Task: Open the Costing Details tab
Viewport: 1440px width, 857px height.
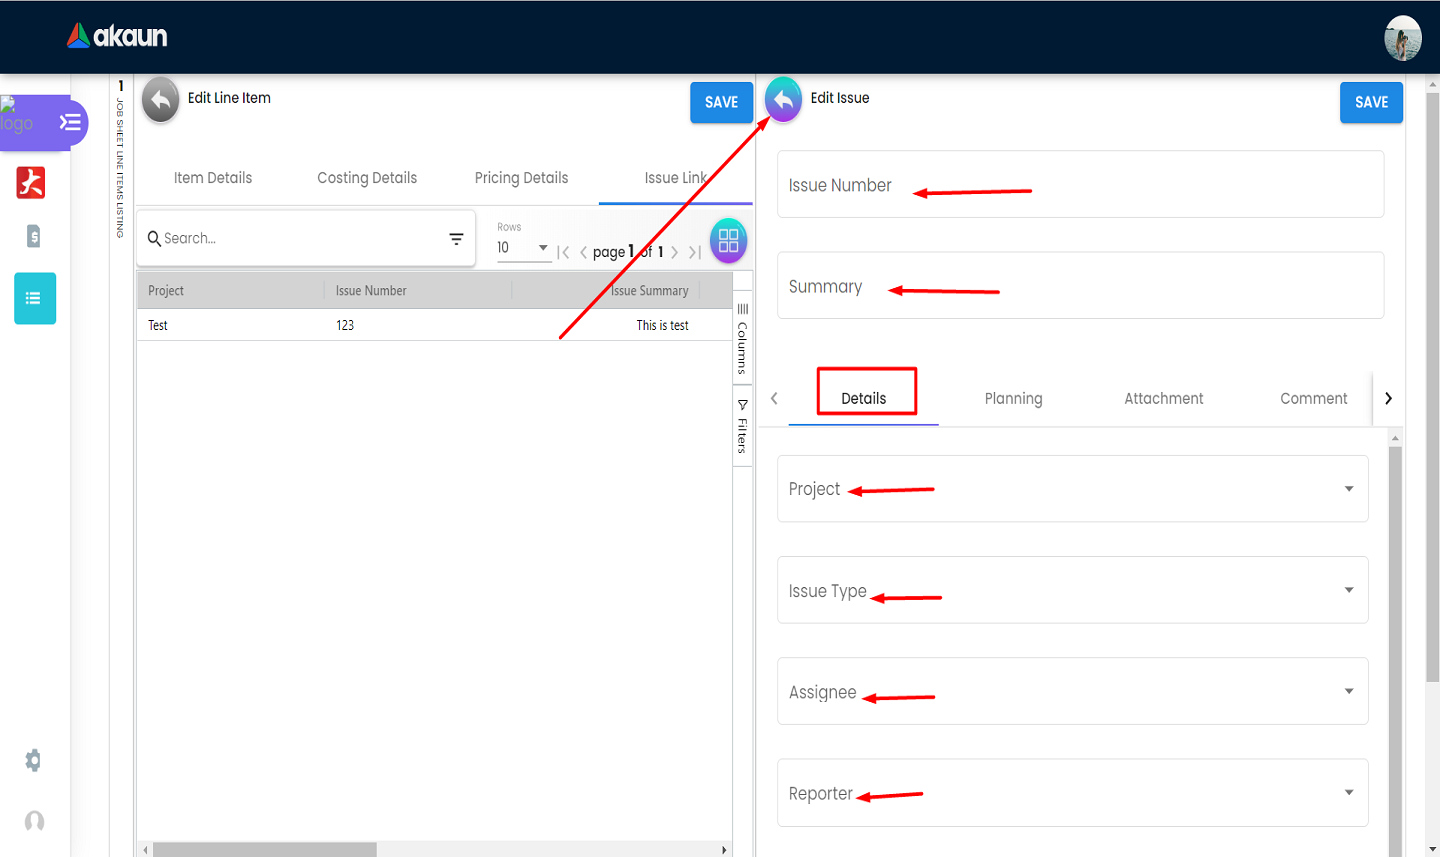Action: click(x=367, y=178)
